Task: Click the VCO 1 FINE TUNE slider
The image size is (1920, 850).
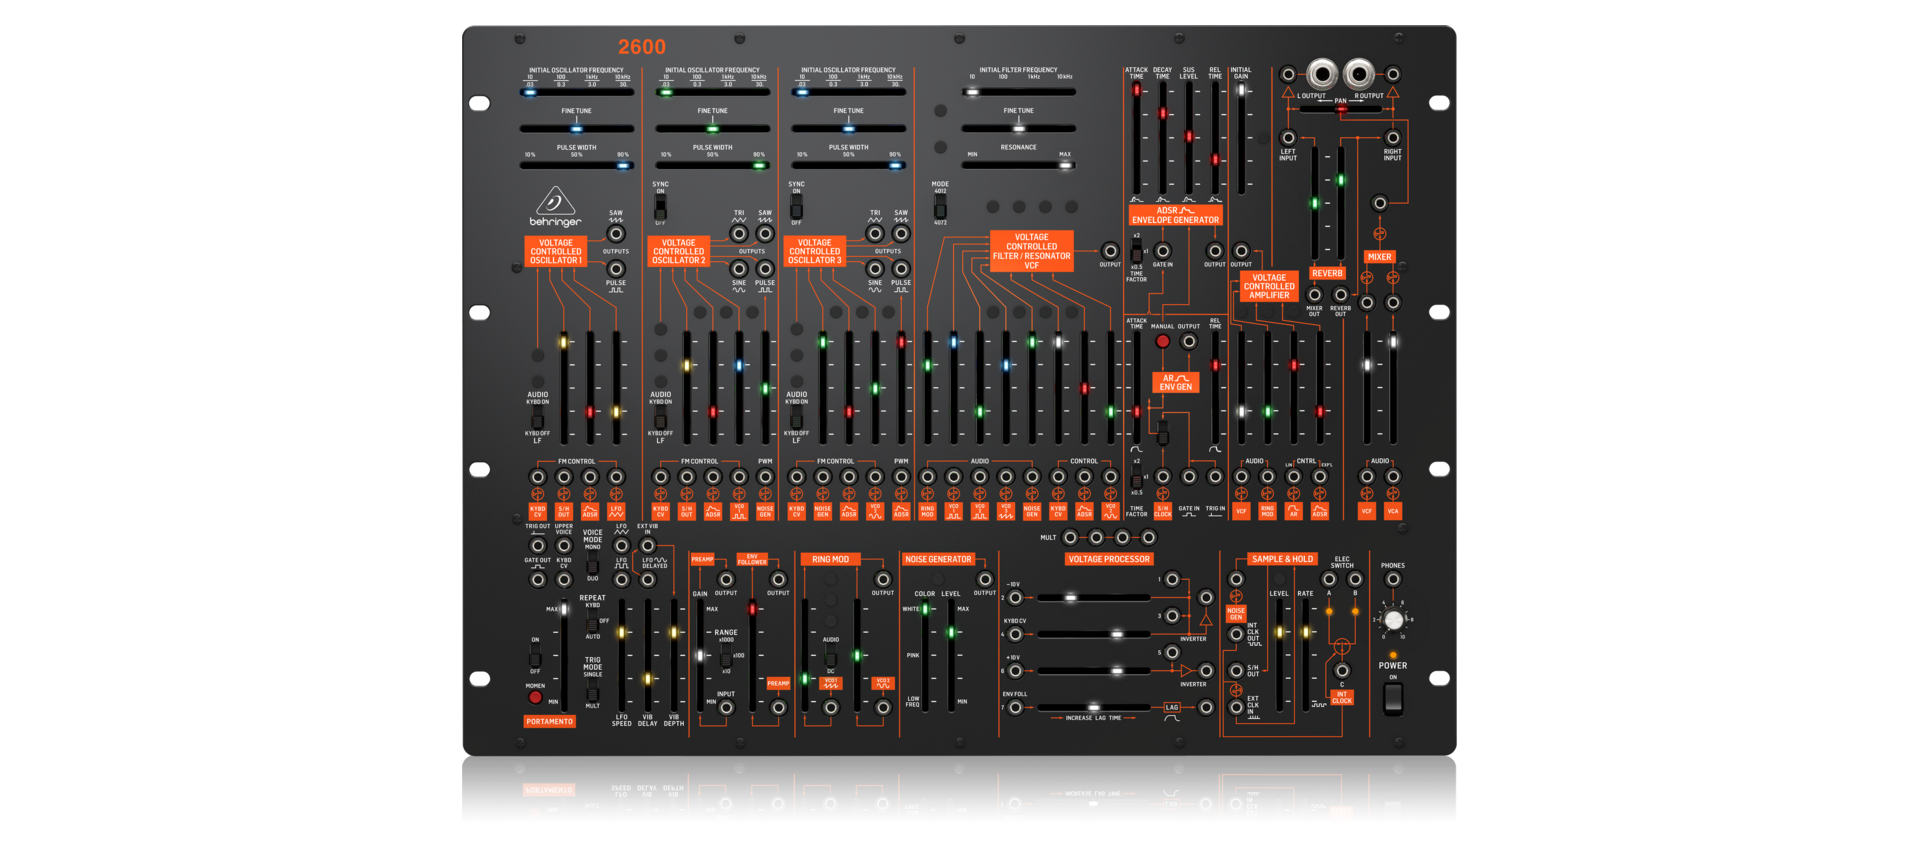Action: pos(576,128)
